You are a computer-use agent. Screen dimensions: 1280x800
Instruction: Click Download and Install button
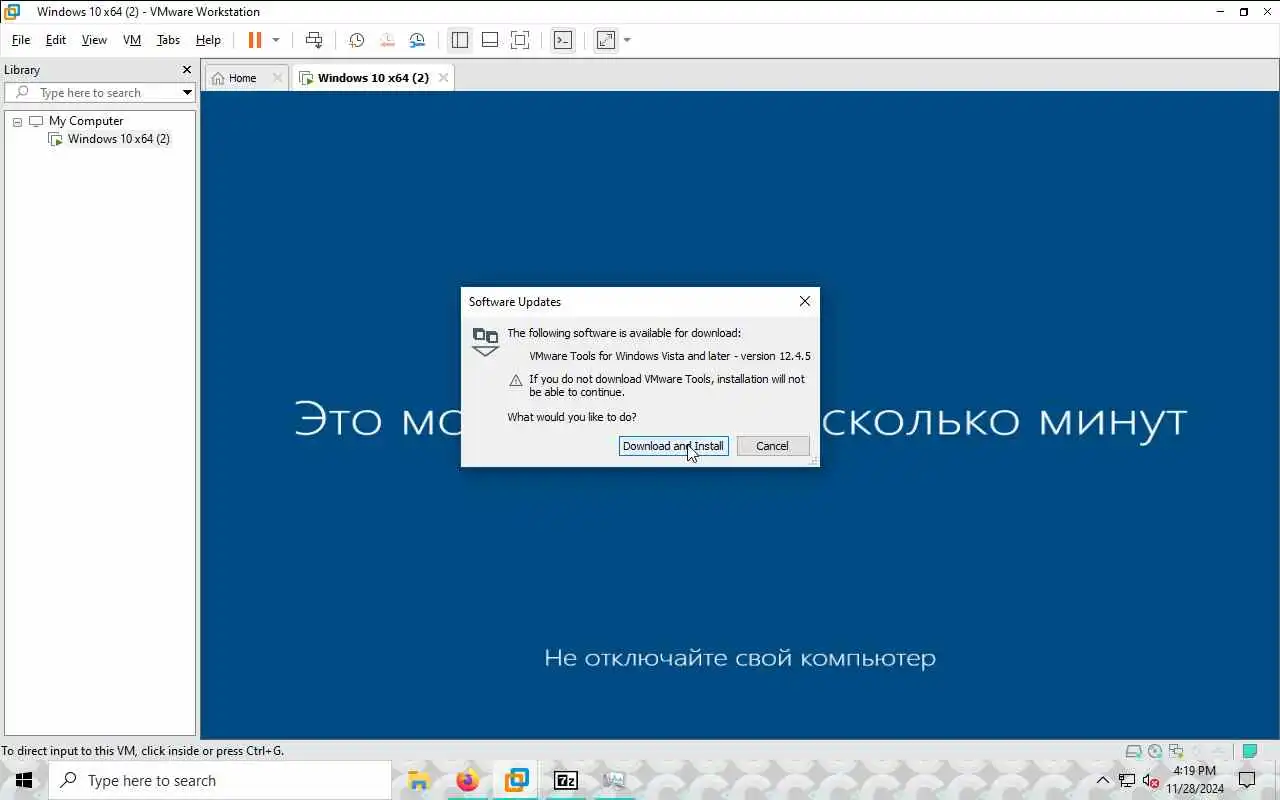pos(673,446)
